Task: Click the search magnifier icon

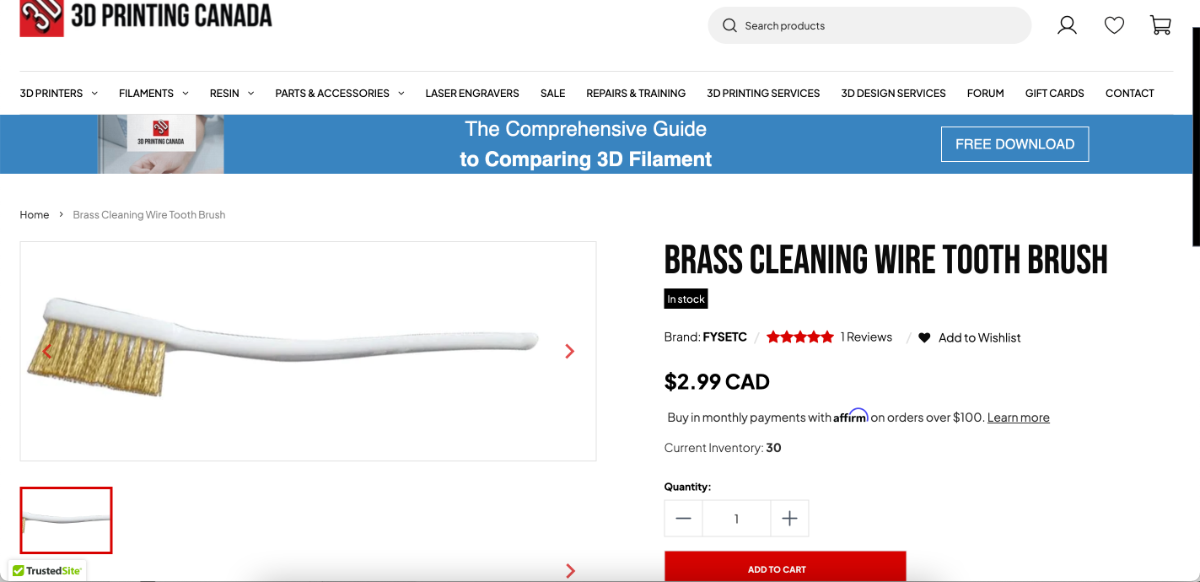Action: click(x=730, y=26)
